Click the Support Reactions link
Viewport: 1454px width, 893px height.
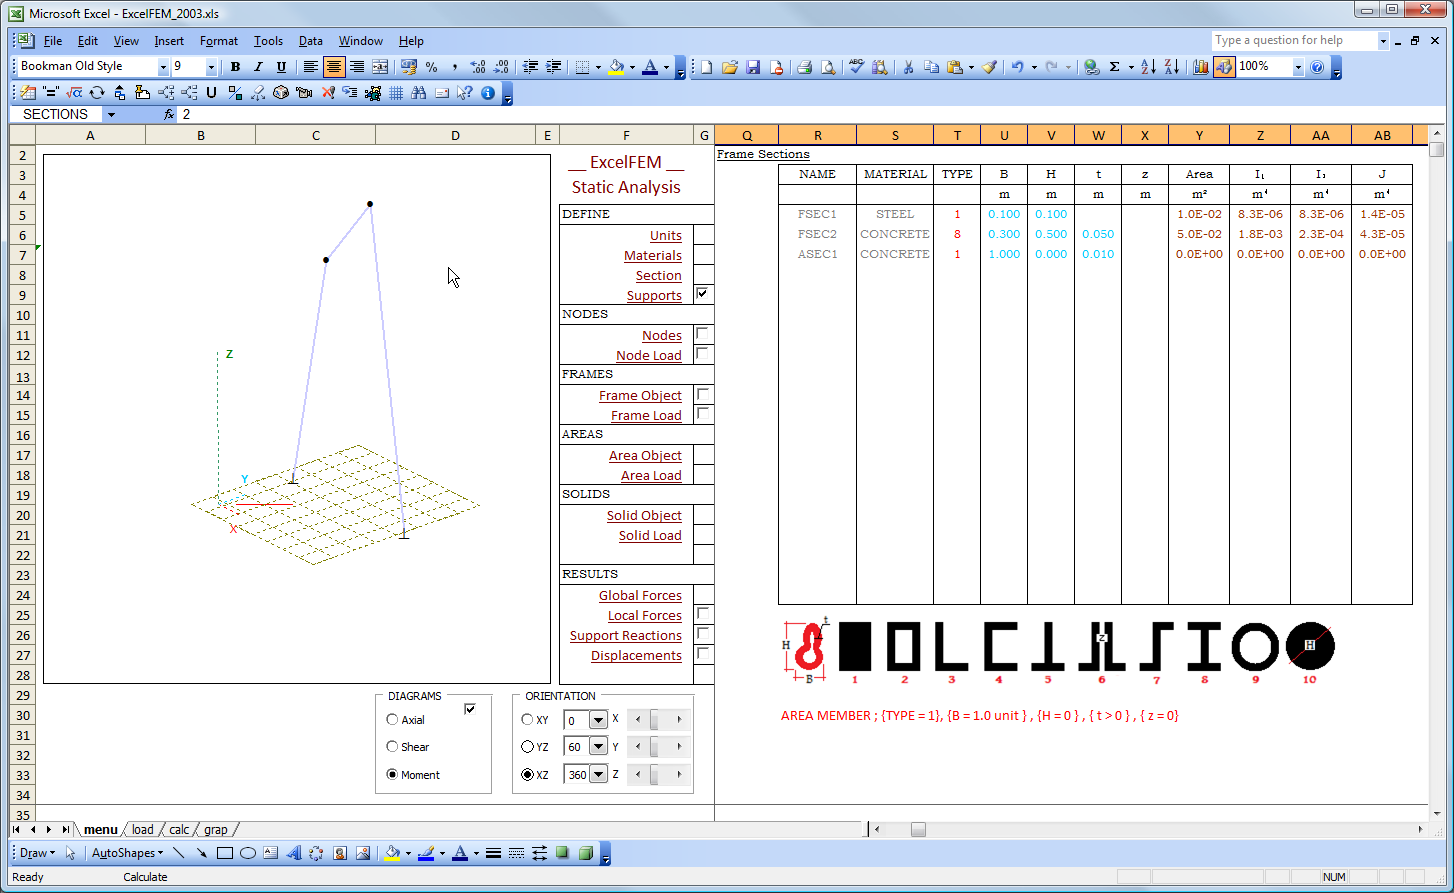point(626,636)
